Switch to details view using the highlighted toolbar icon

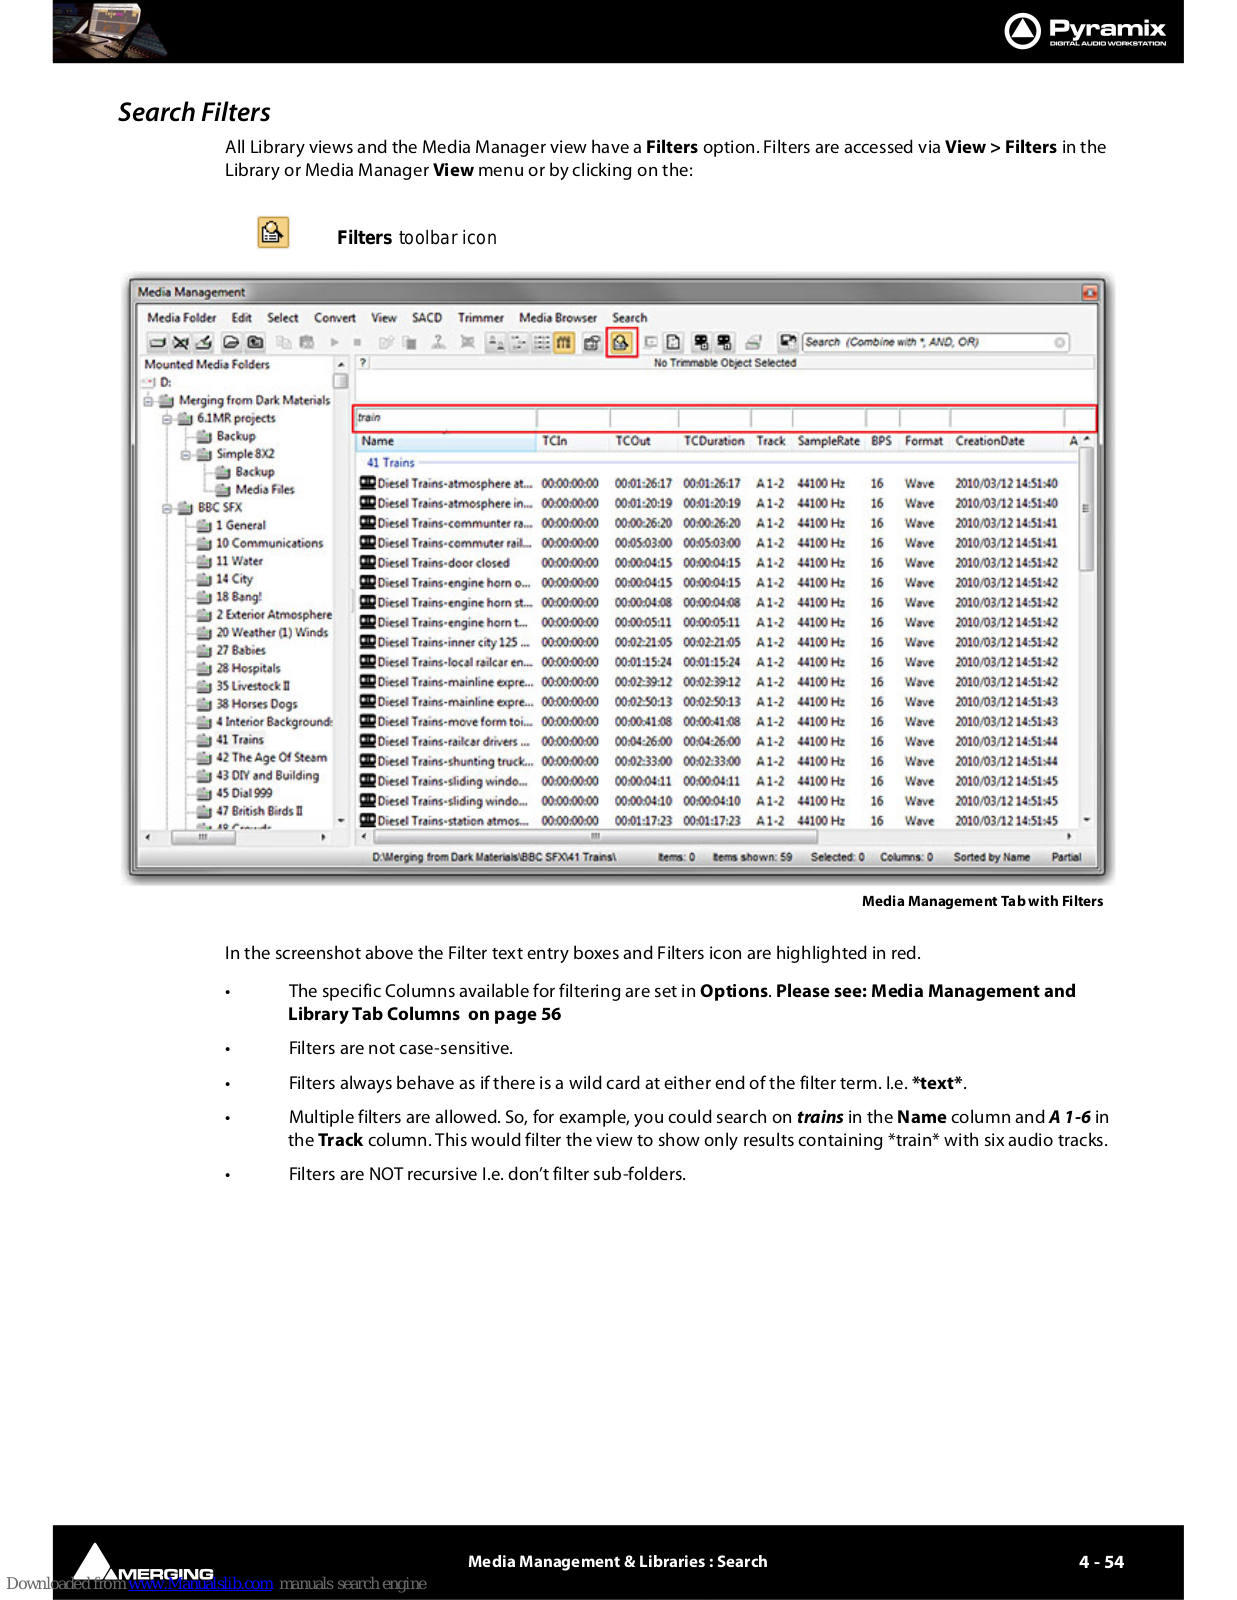click(x=564, y=343)
